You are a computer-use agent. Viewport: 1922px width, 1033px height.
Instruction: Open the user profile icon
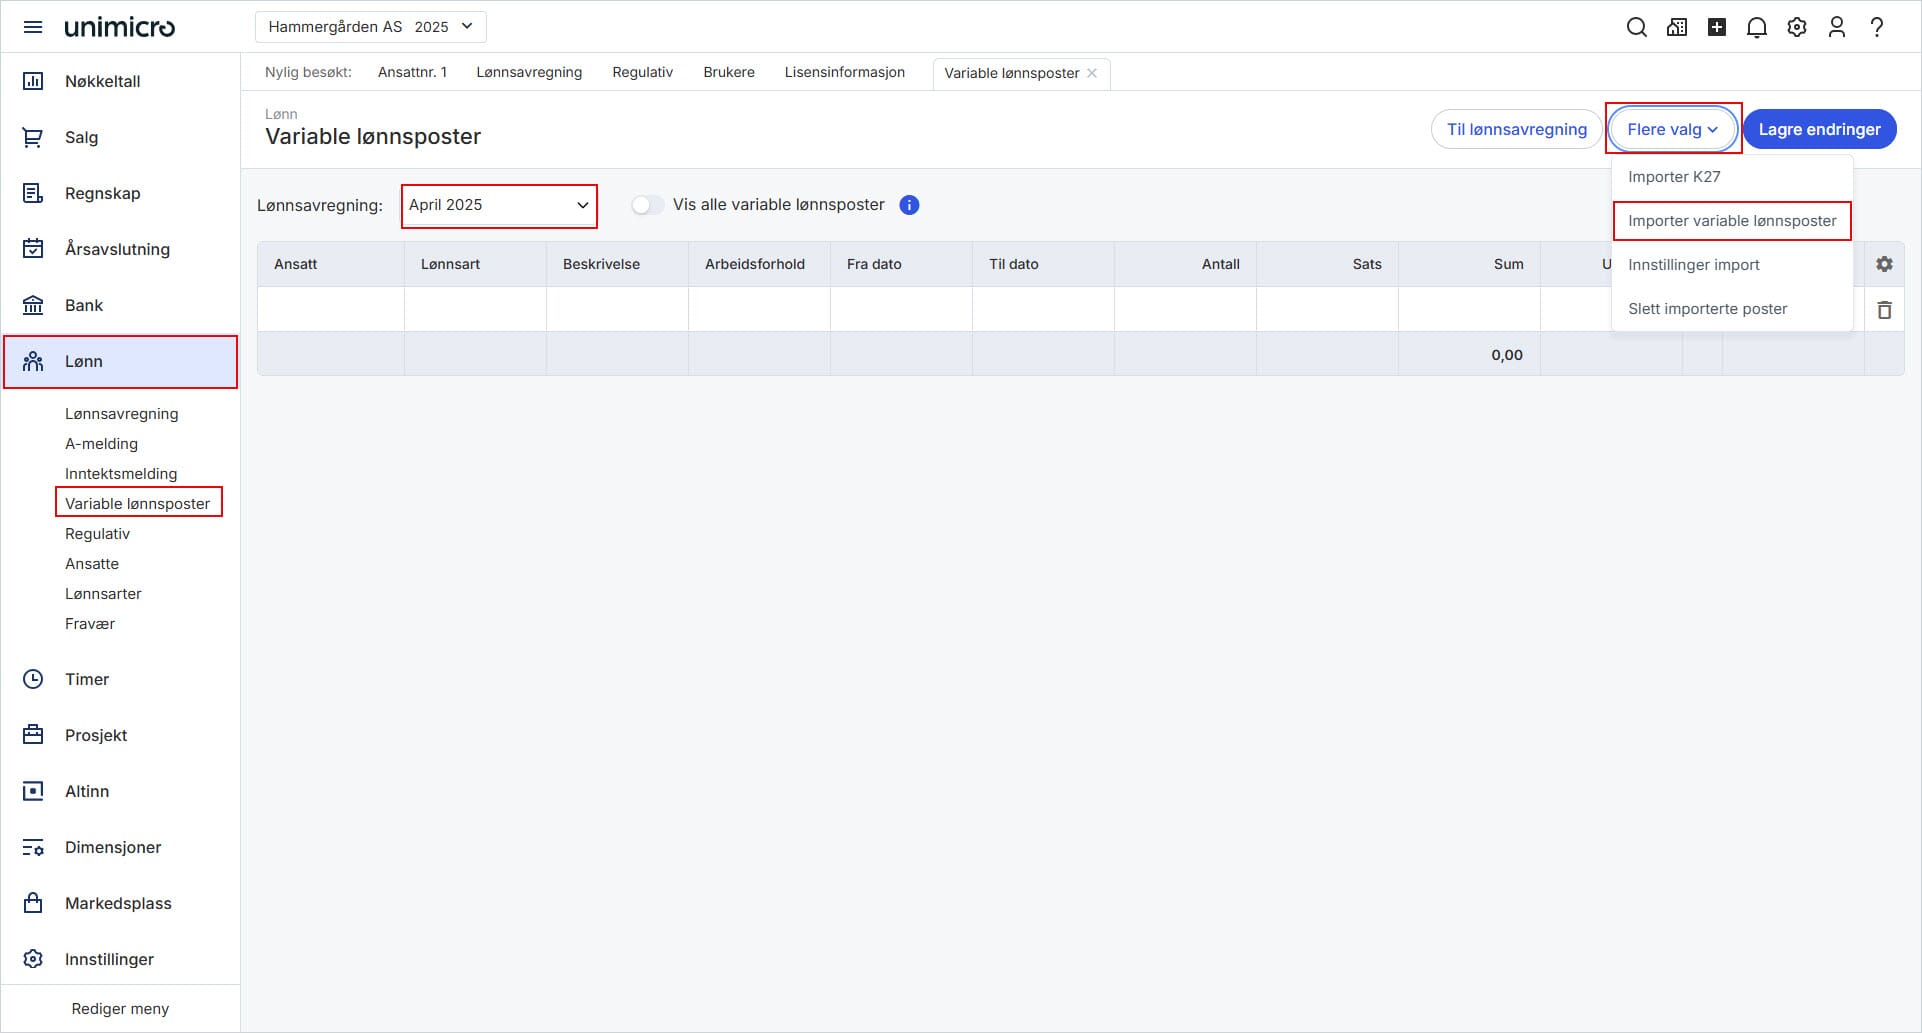point(1836,27)
